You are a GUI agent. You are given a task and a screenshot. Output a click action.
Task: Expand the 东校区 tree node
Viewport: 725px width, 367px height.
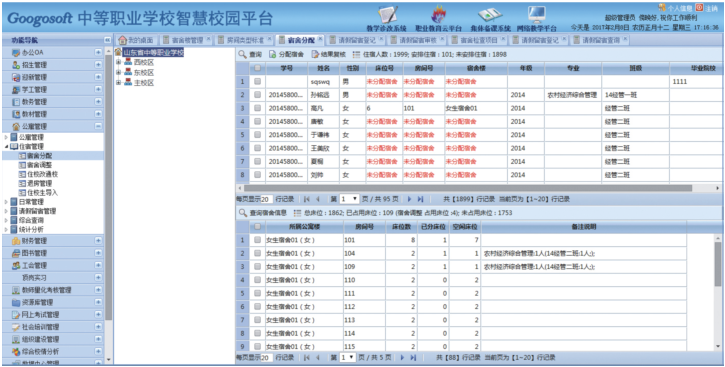[118, 73]
